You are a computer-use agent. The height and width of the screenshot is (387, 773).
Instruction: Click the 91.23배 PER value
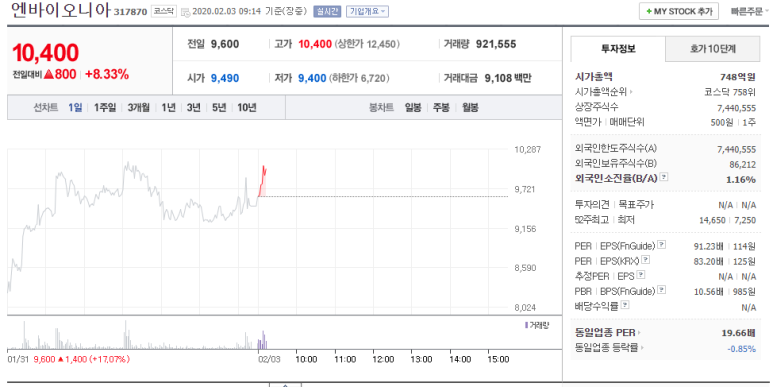[x=708, y=246]
